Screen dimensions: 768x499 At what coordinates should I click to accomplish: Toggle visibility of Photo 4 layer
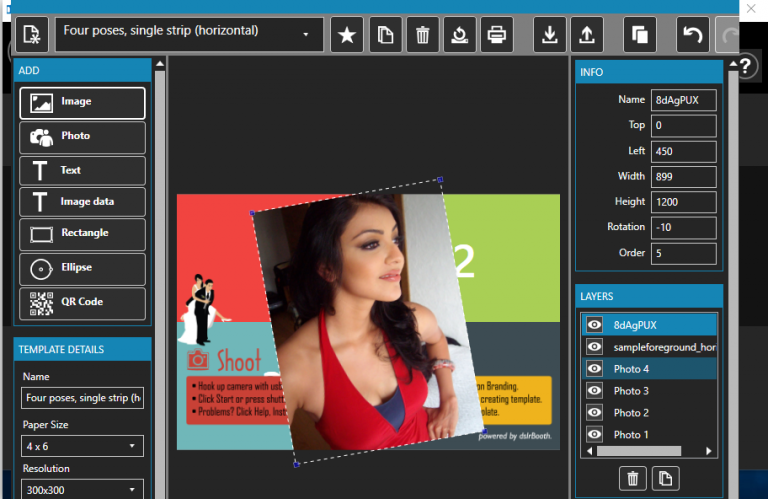tap(595, 368)
